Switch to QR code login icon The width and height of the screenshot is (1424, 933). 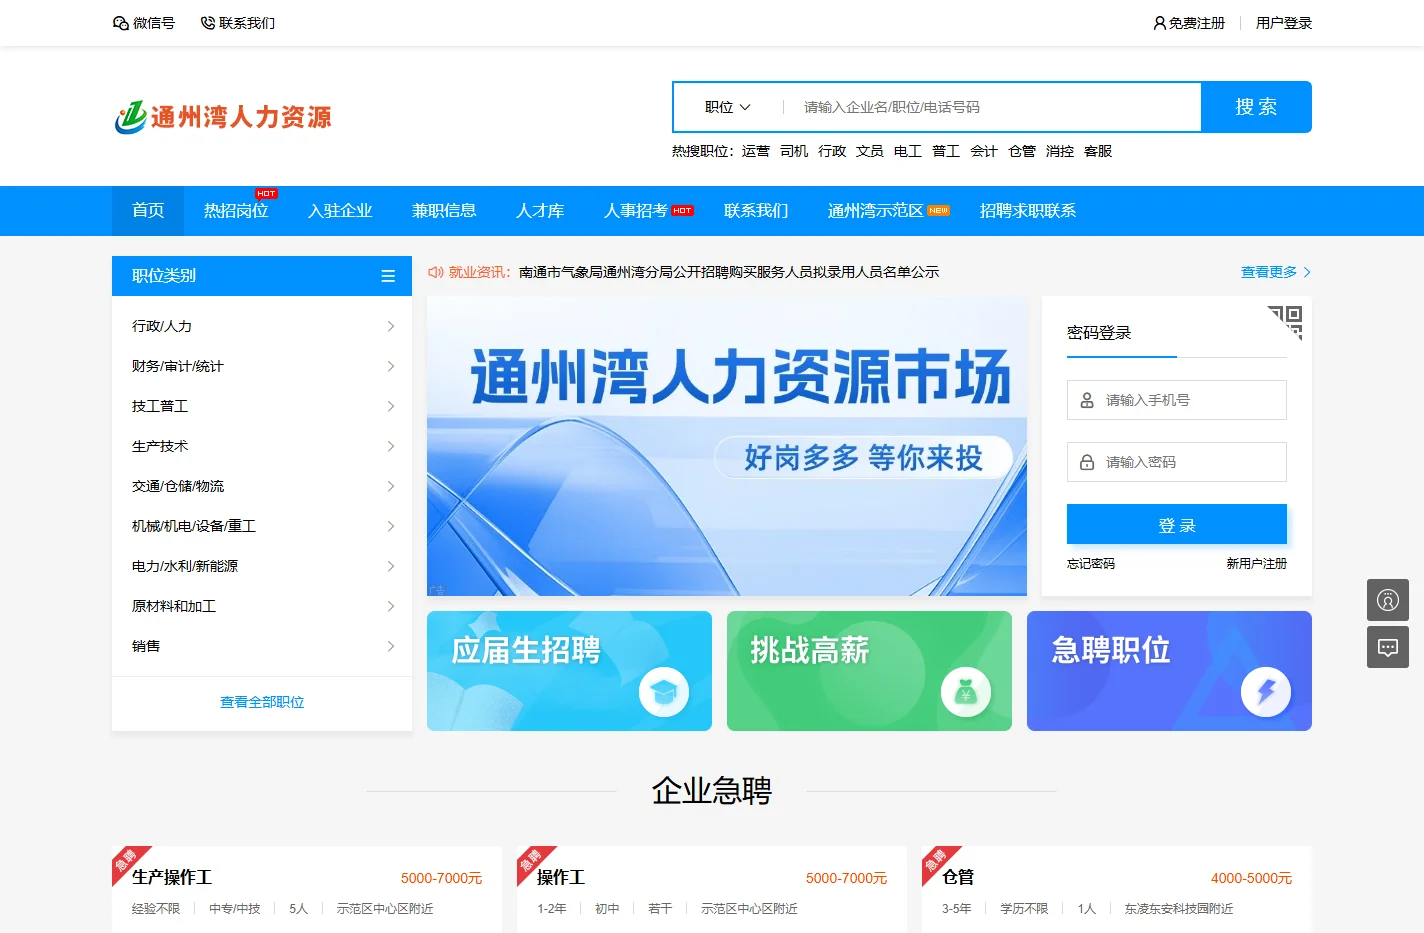(1286, 323)
